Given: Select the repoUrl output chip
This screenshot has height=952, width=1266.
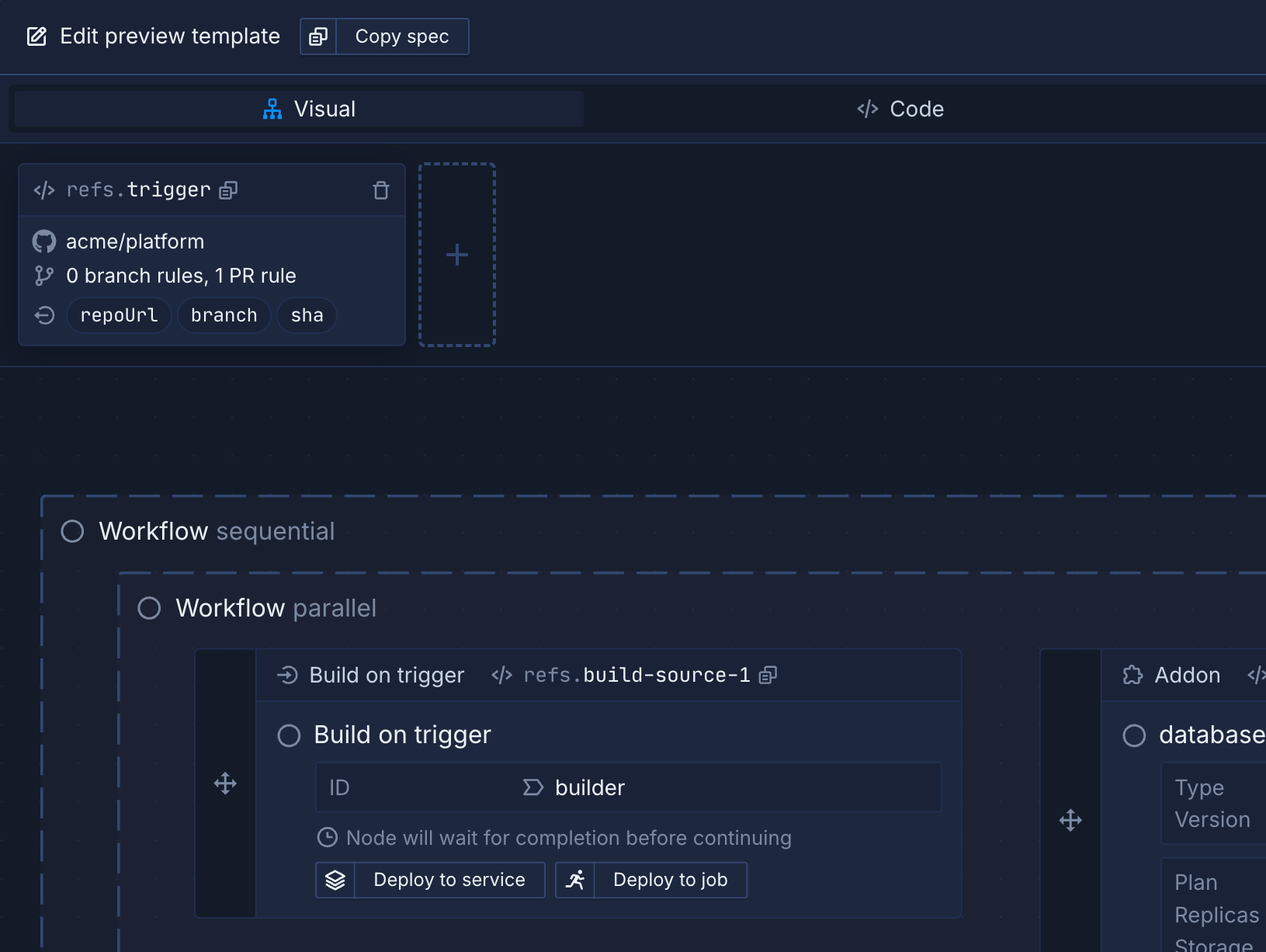Looking at the screenshot, I should point(119,315).
